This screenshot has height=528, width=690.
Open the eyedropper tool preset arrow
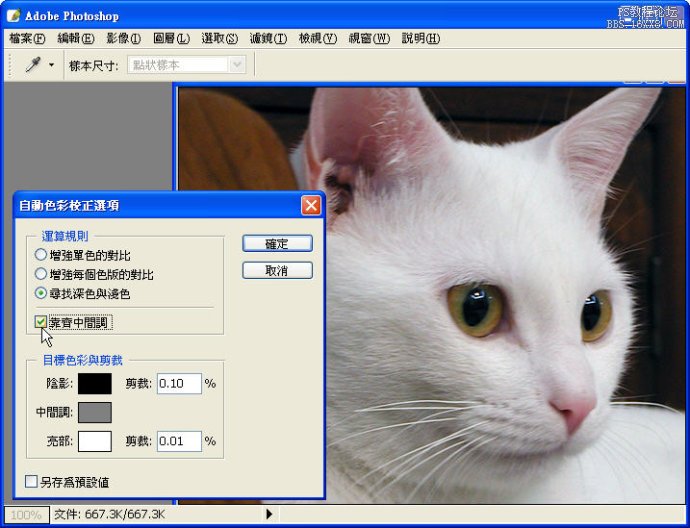(x=51, y=65)
